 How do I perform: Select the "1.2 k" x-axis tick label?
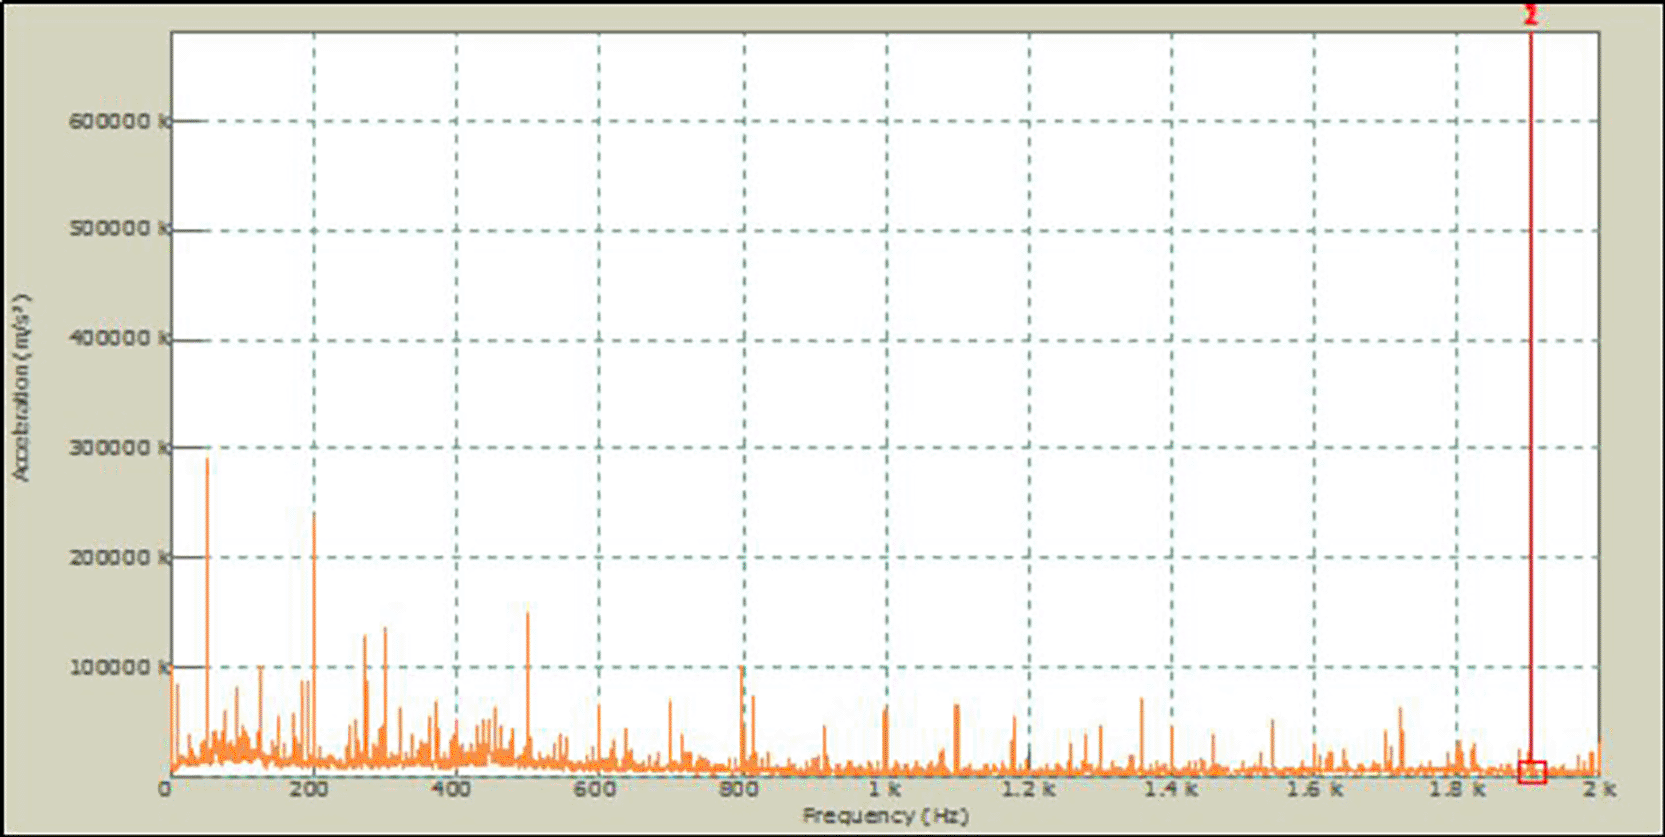[x=1028, y=790]
